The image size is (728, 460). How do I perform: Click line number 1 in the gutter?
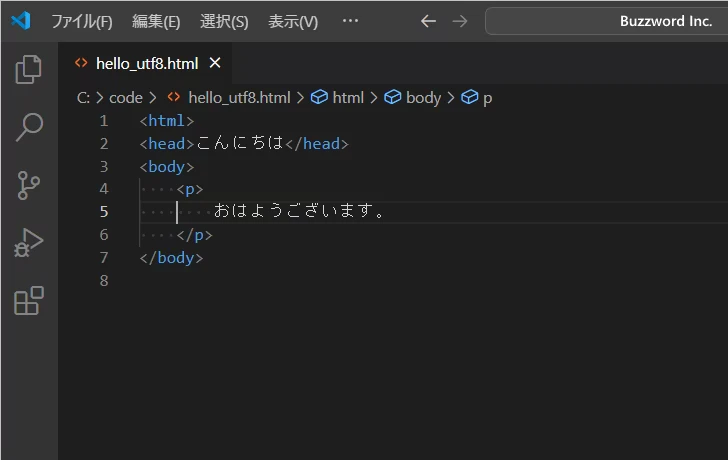(104, 121)
